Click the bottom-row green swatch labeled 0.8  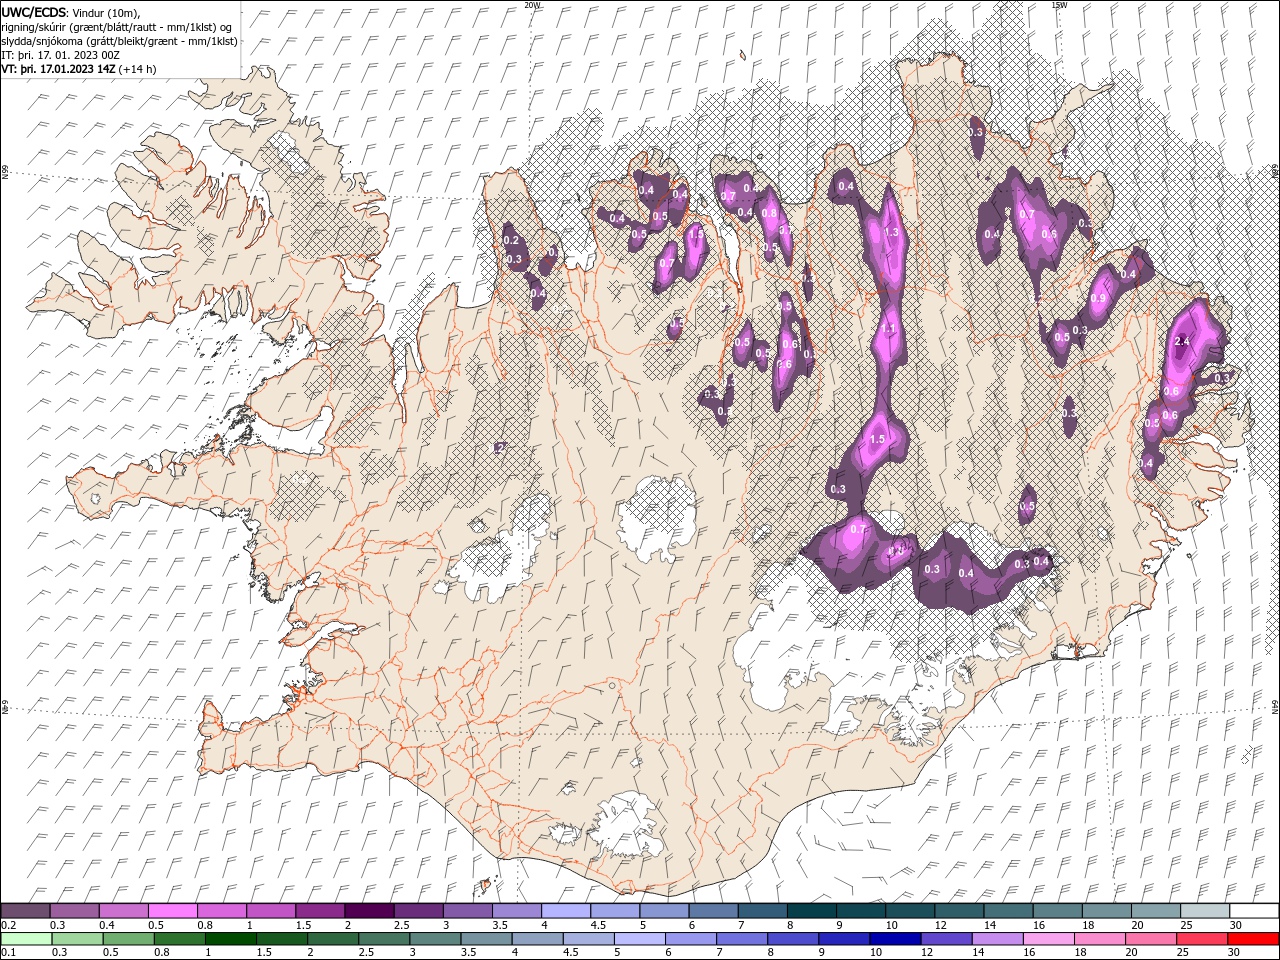pyautogui.click(x=179, y=939)
